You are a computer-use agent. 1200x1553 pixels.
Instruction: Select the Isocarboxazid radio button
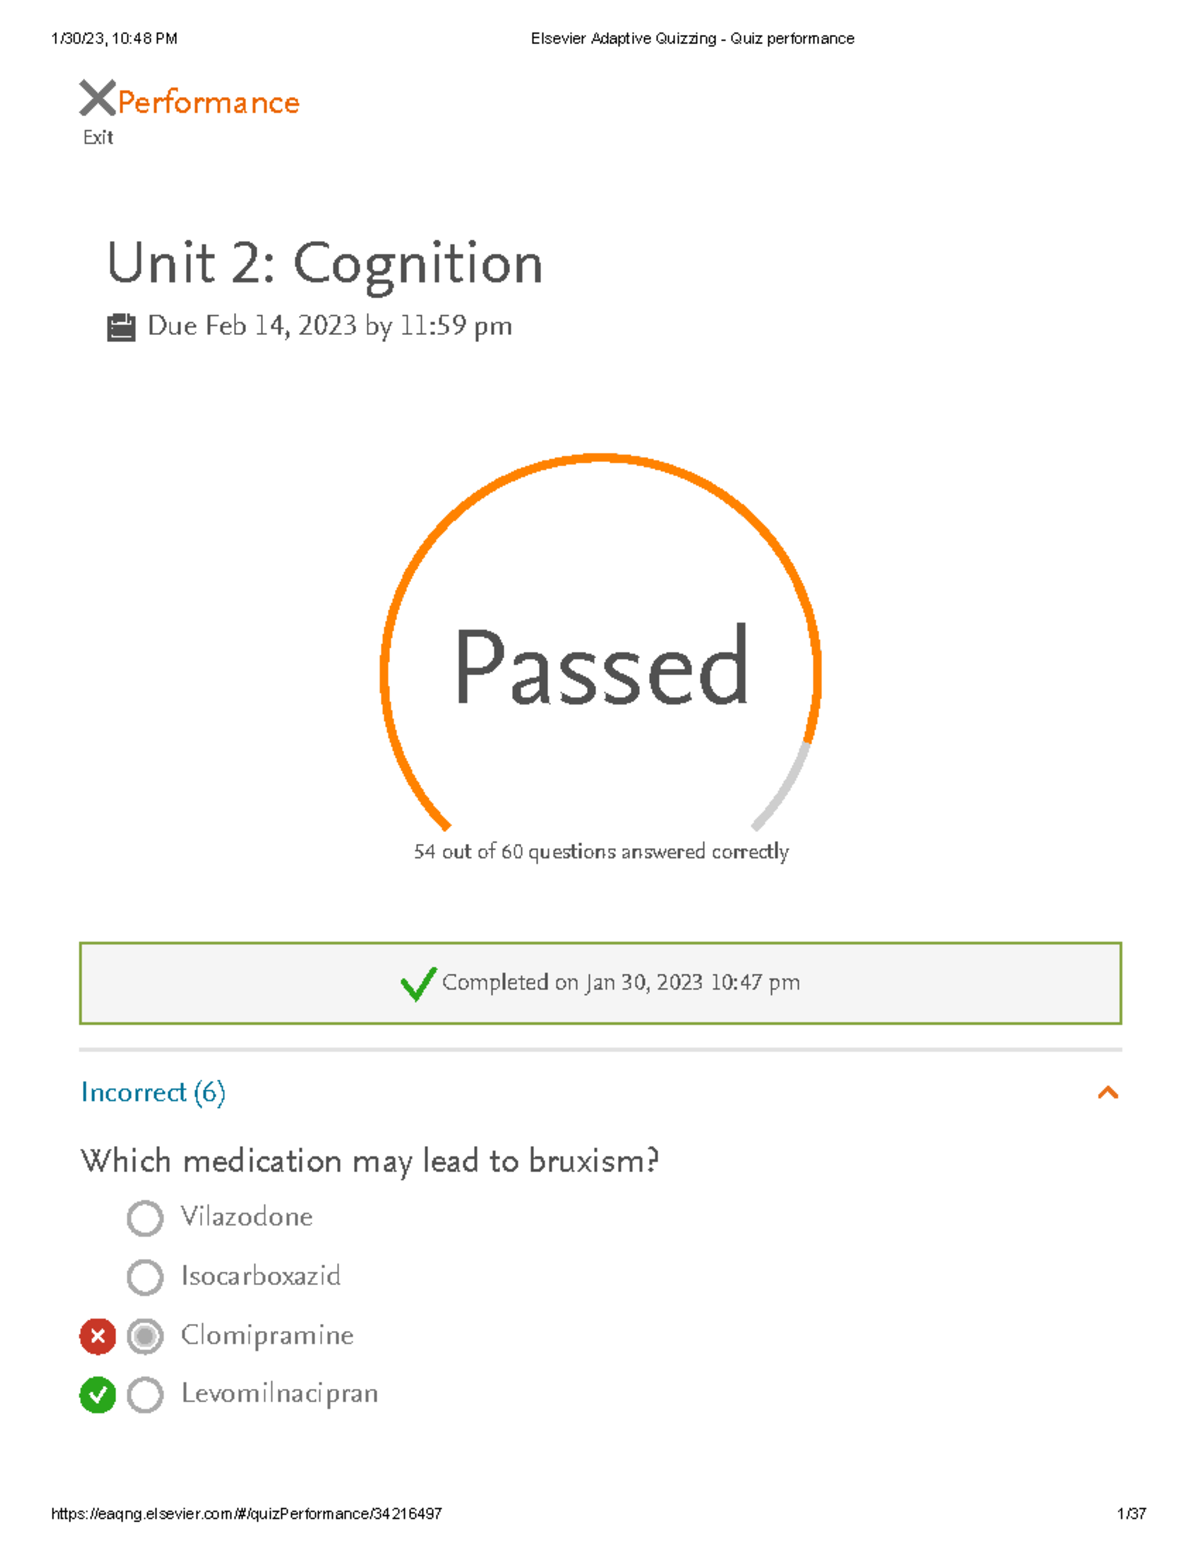point(145,1277)
